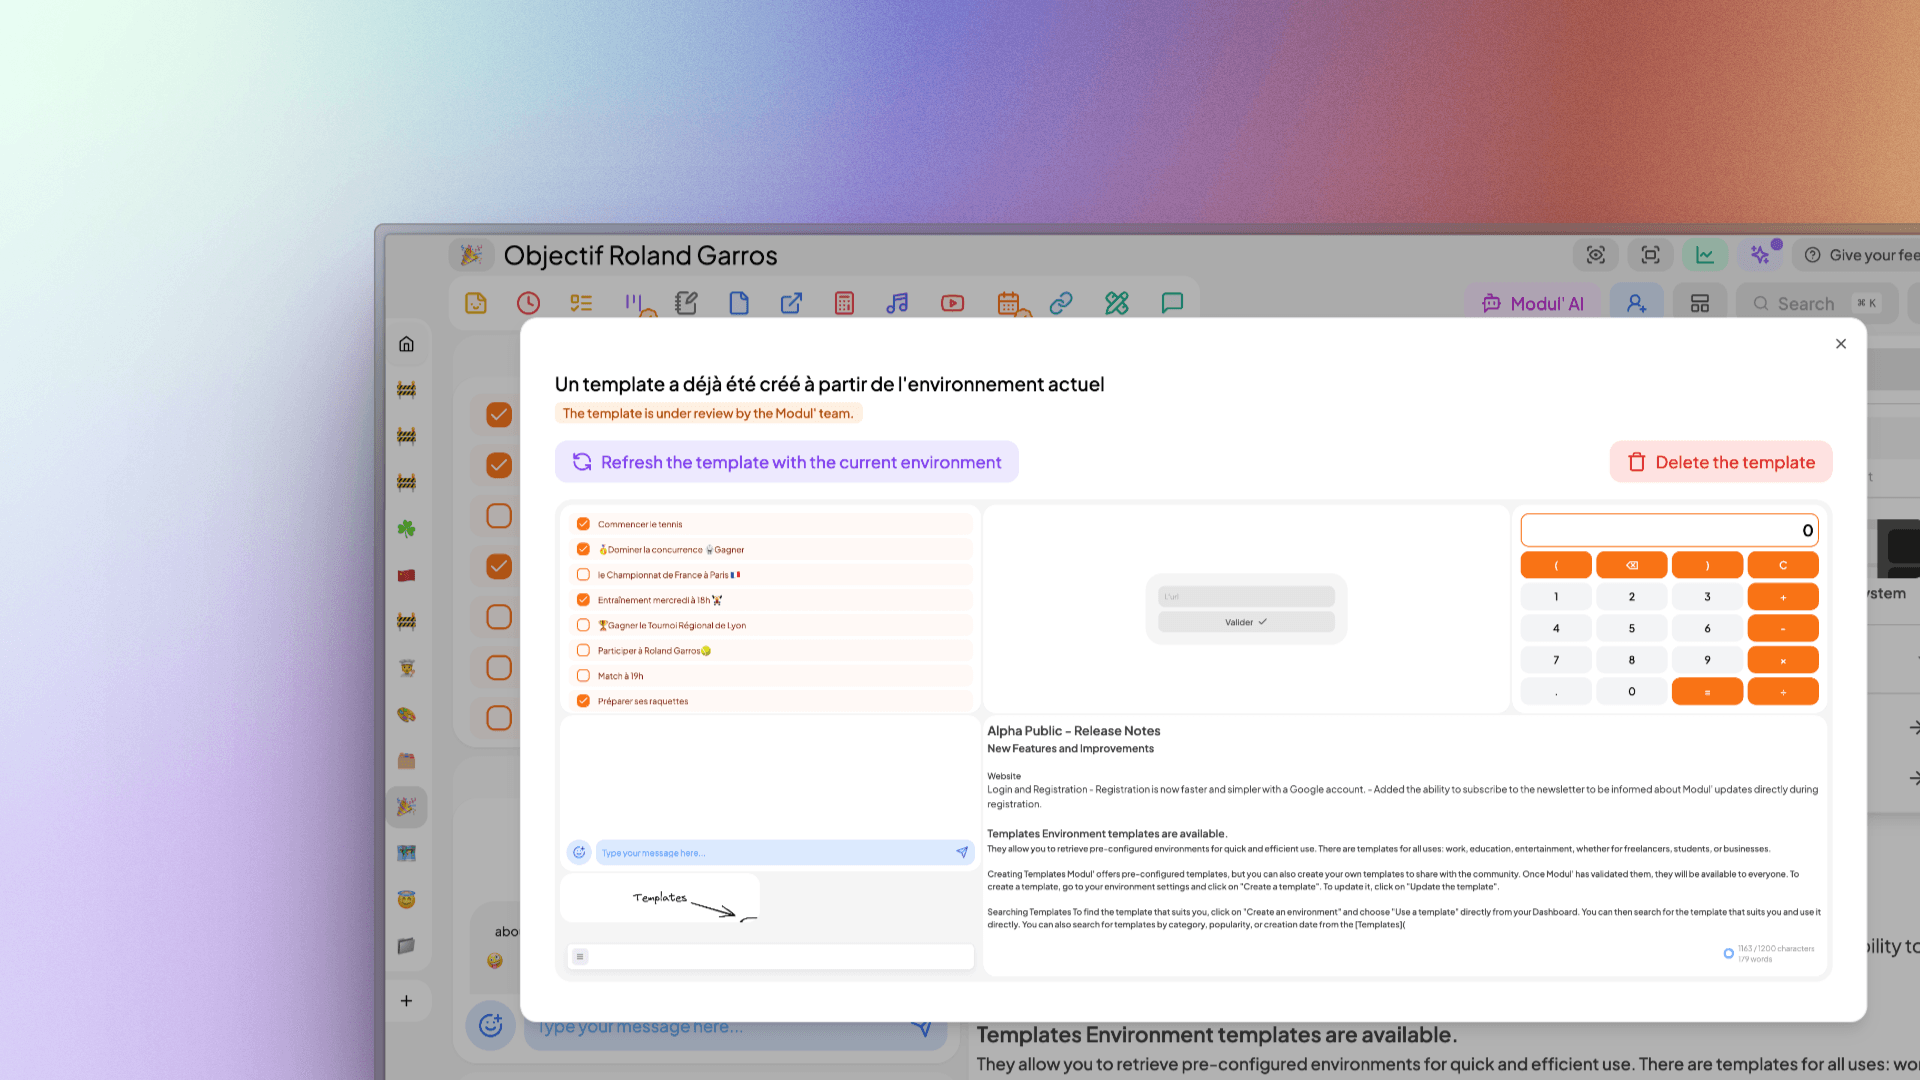
Task: Click 'Give your feedback' button
Action: [x=1858, y=255]
